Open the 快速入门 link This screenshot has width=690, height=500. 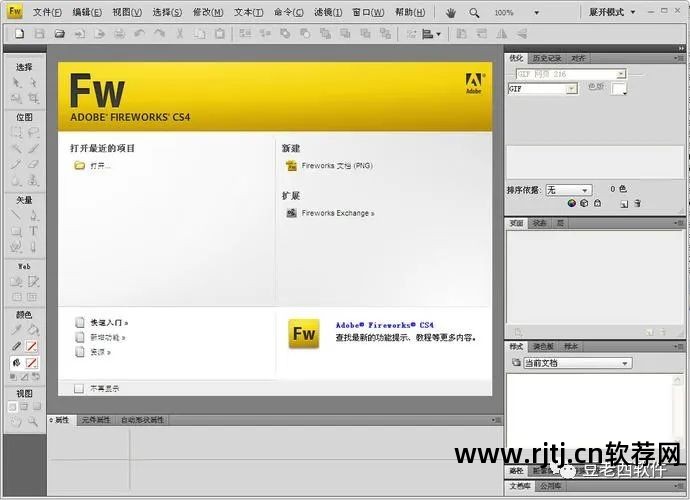pyautogui.click(x=109, y=323)
